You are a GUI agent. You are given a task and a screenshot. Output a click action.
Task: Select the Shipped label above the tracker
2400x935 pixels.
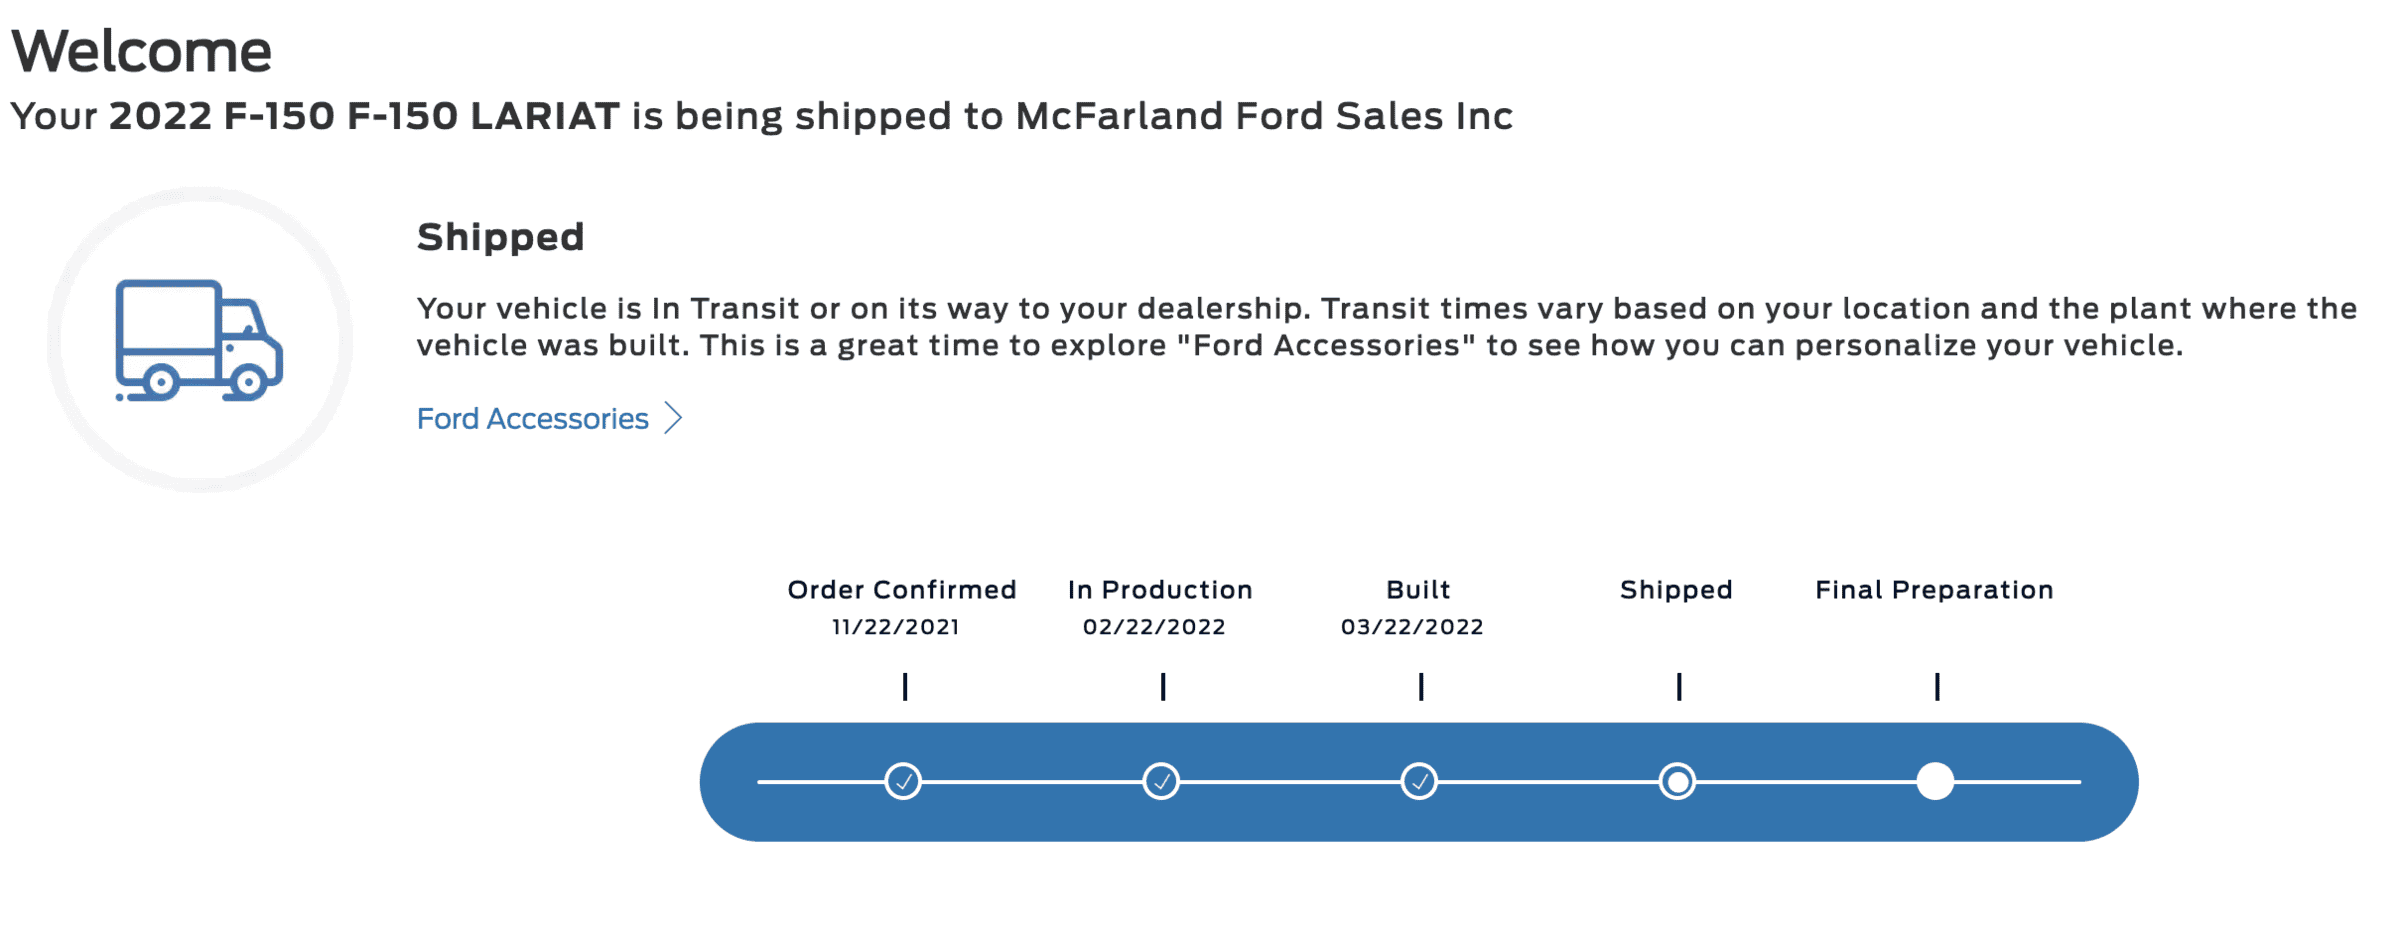click(1676, 590)
